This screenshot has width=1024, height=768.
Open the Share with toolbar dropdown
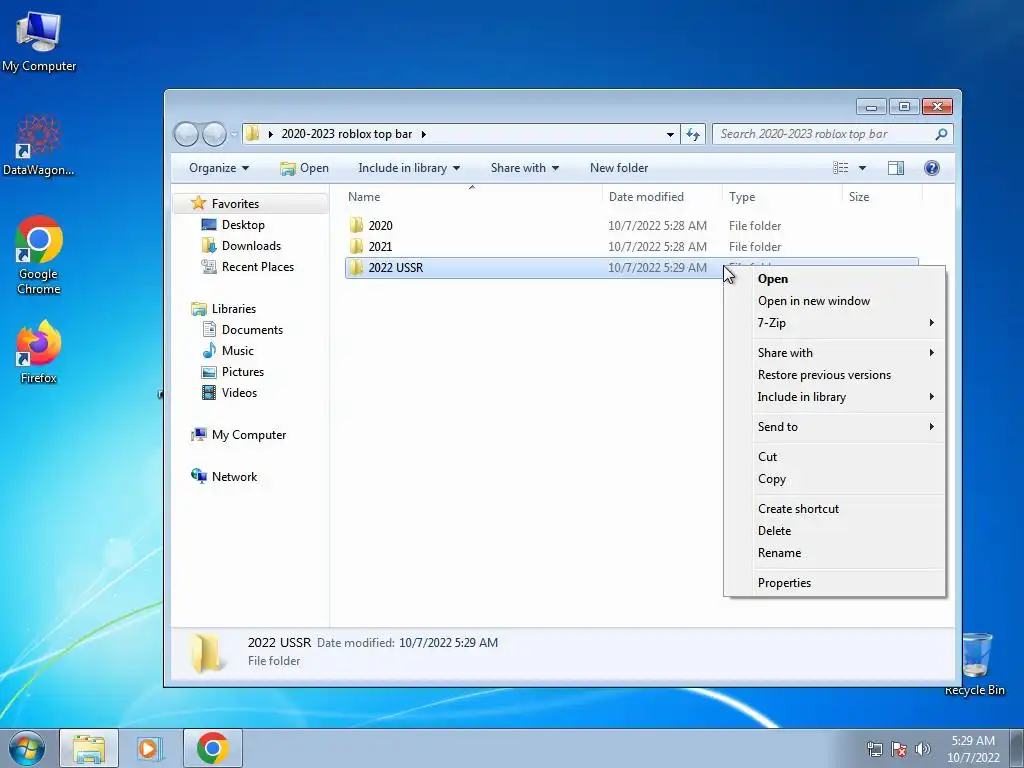[524, 168]
